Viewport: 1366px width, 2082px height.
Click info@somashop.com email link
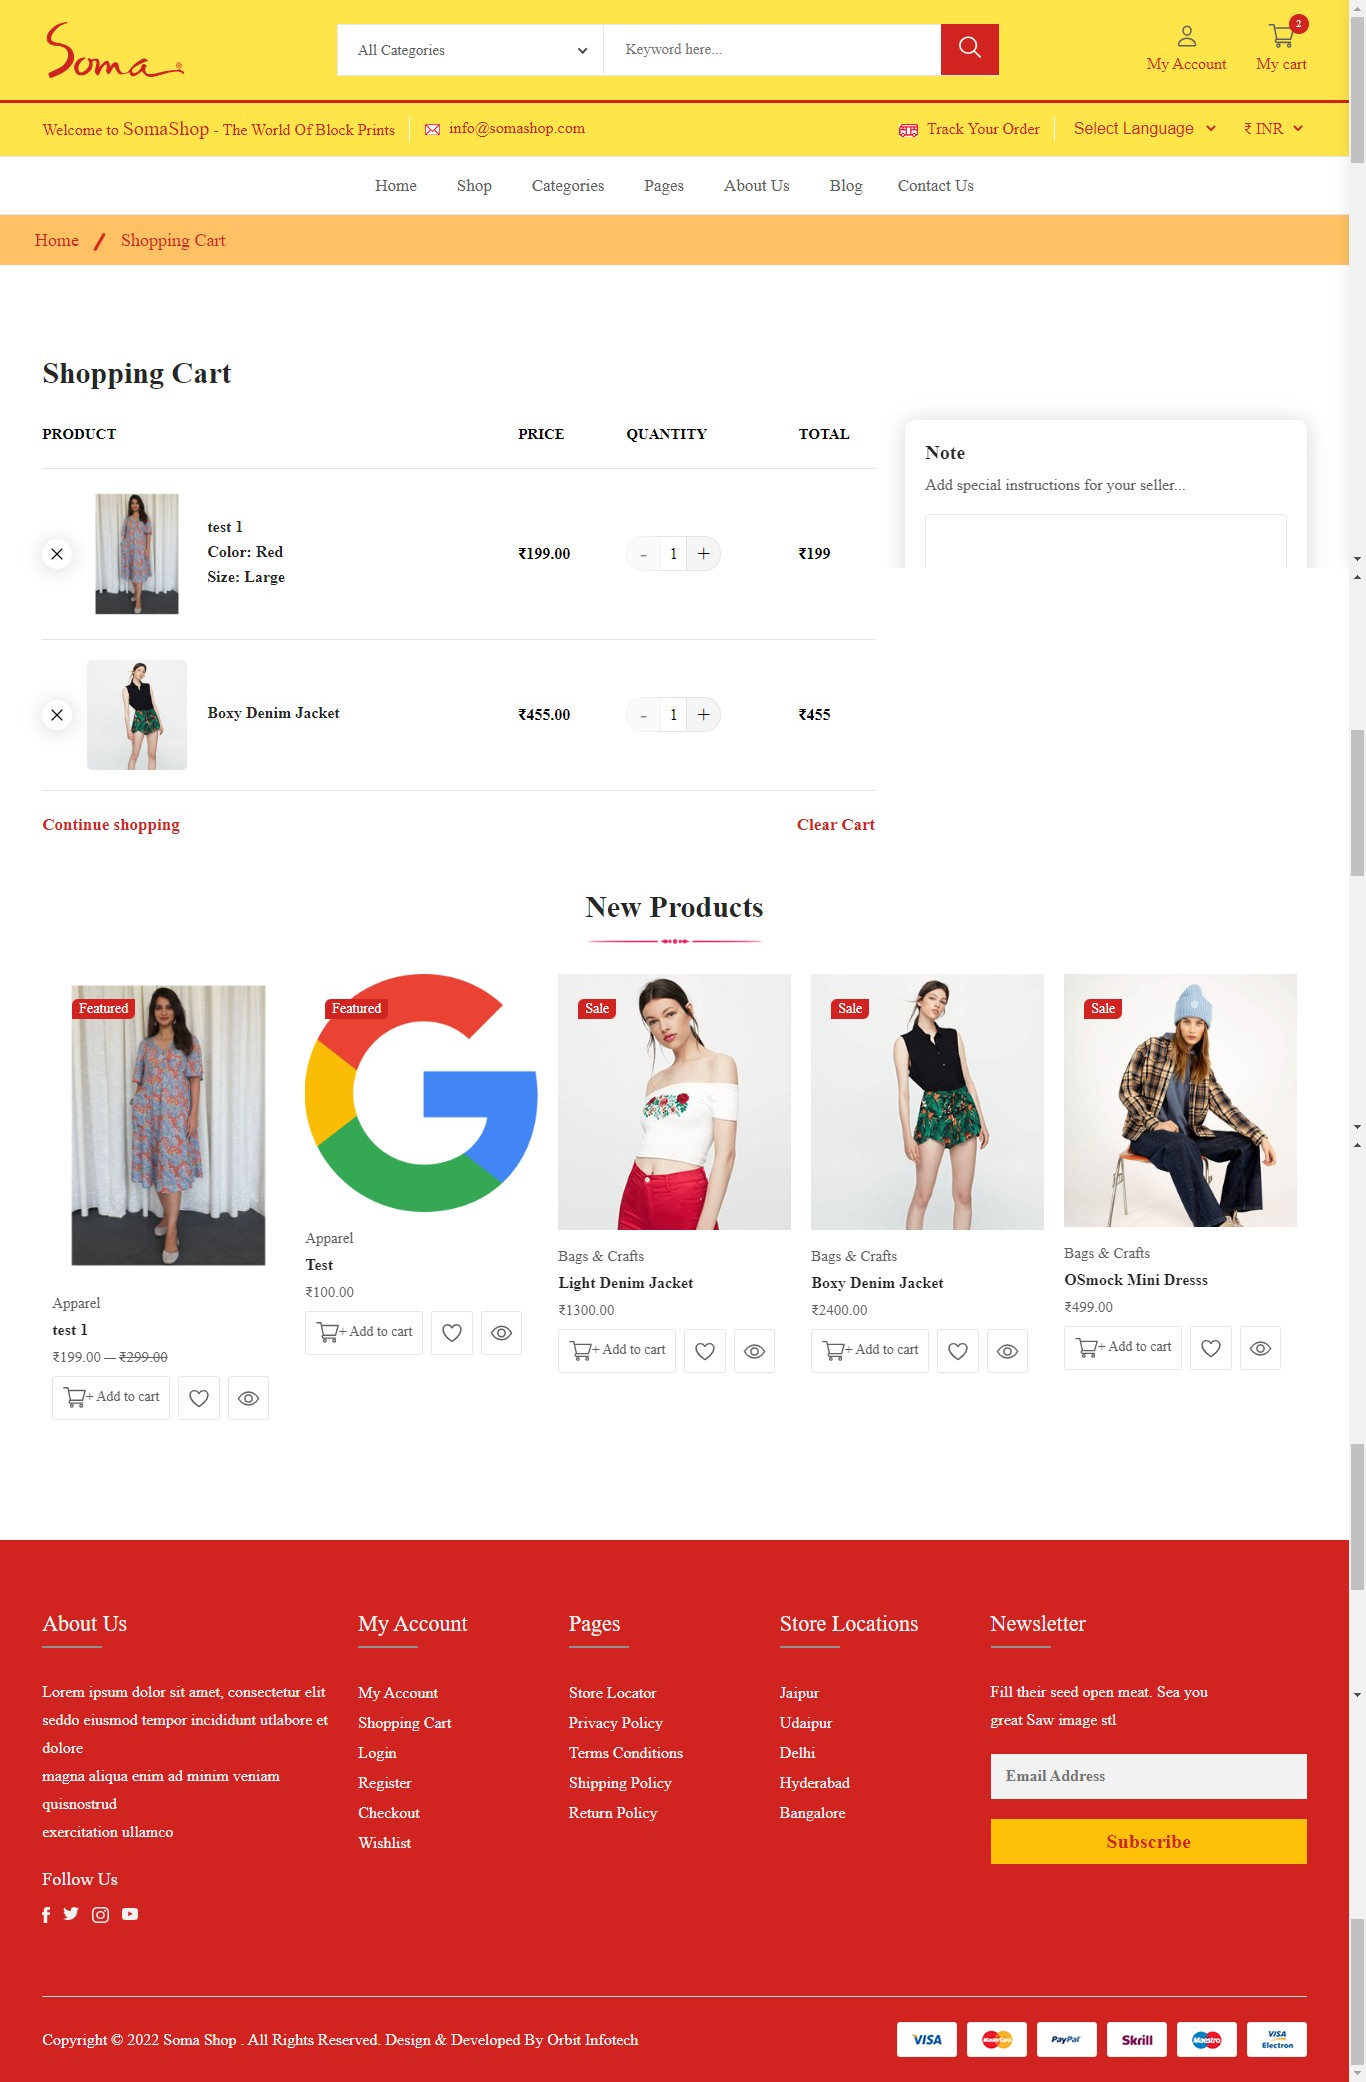(517, 129)
